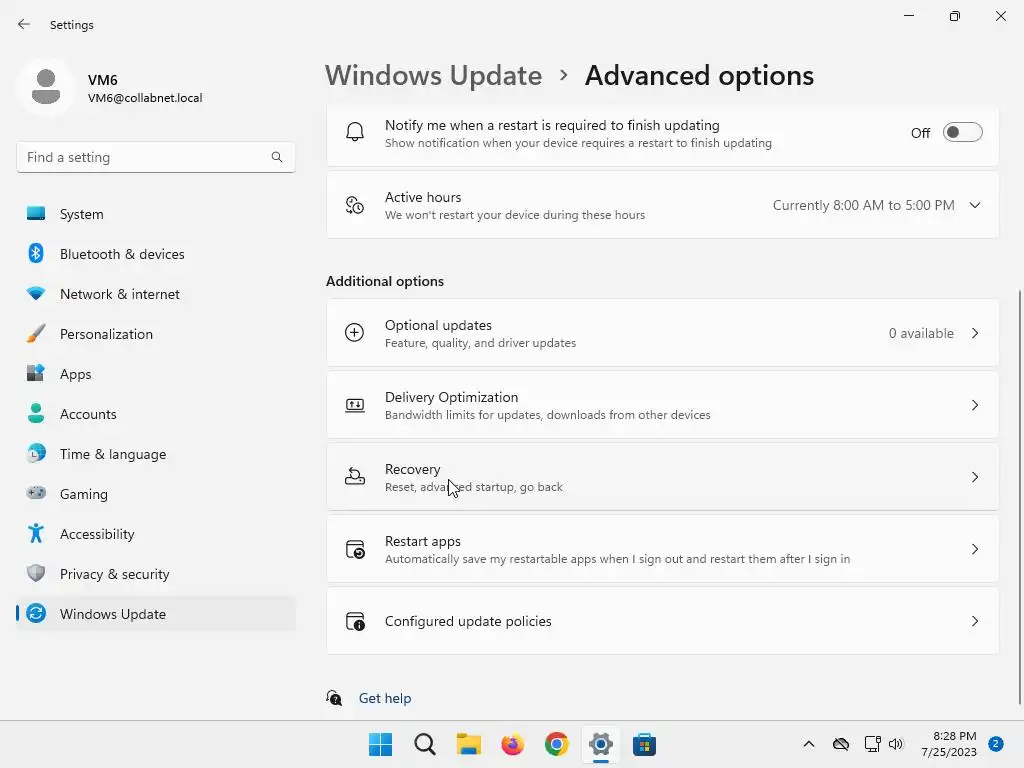Click the Get help link
Image resolution: width=1024 pixels, height=768 pixels.
[385, 698]
